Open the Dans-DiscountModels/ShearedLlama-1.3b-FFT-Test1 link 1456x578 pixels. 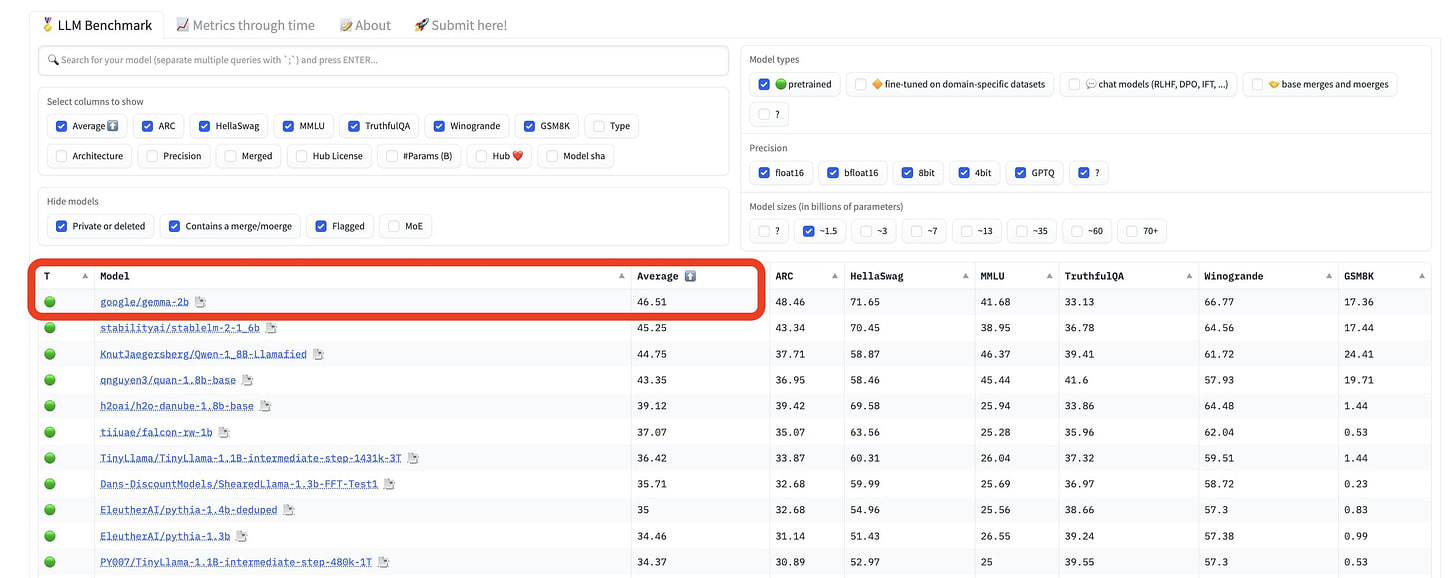pos(239,484)
